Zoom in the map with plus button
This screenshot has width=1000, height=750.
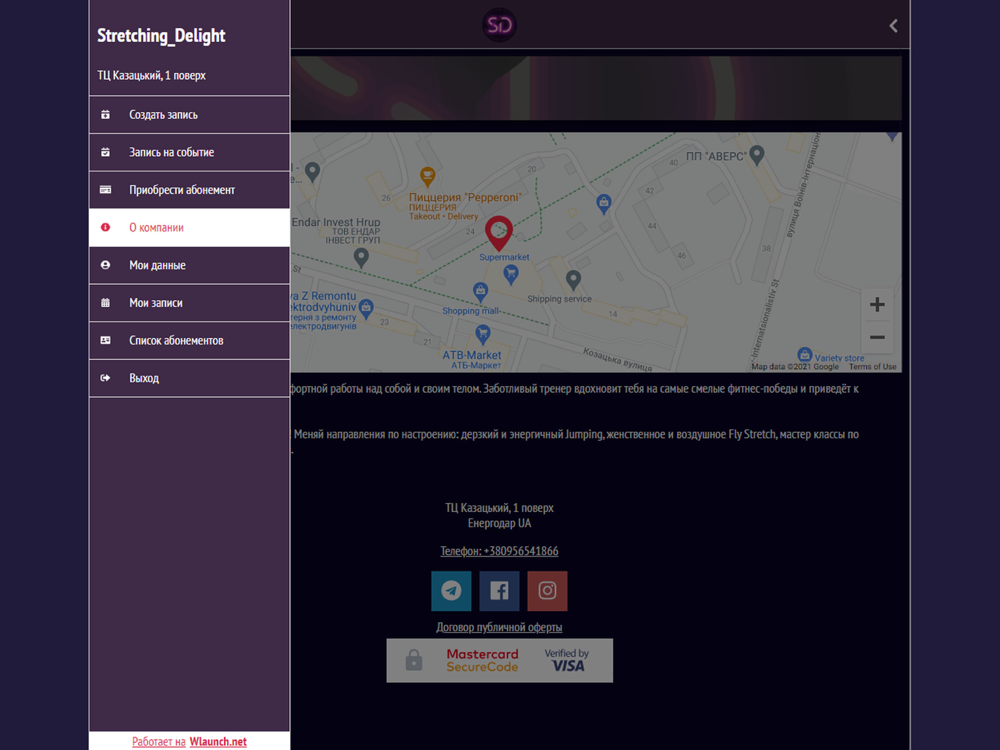(x=877, y=305)
